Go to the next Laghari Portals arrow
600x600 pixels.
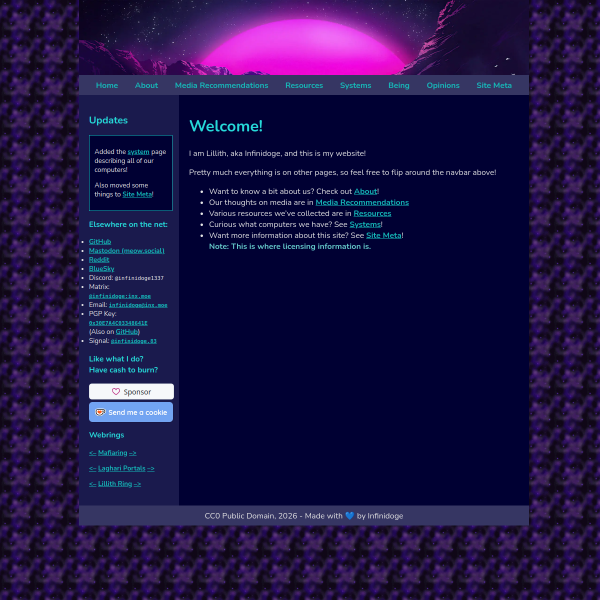(151, 468)
